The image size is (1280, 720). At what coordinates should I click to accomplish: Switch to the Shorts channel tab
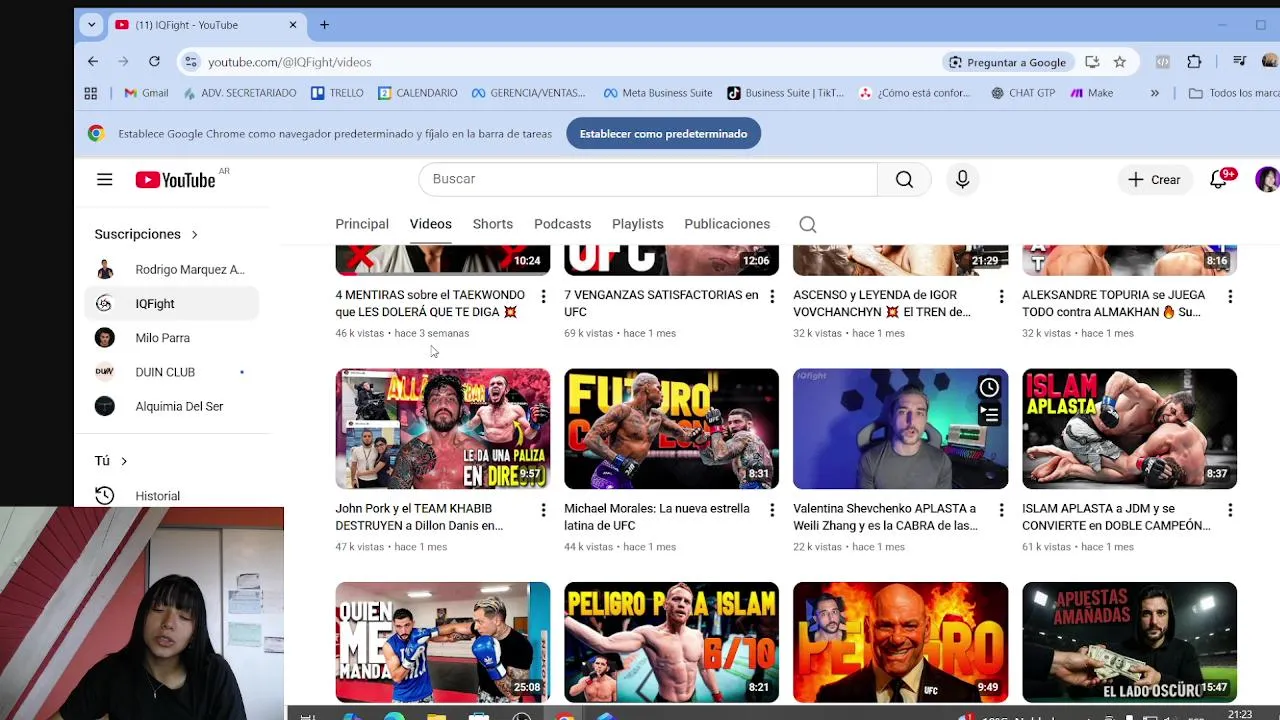pyautogui.click(x=493, y=224)
